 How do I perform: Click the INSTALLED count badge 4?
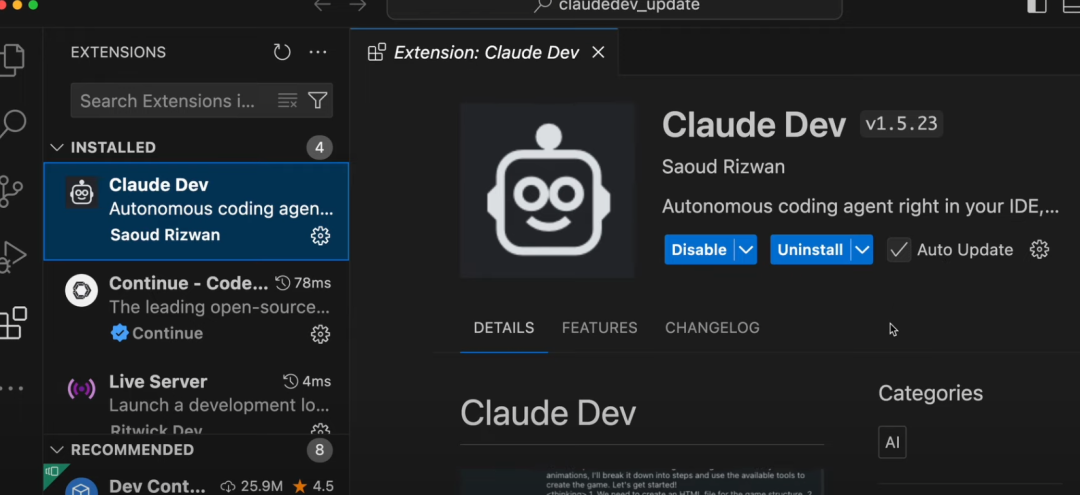coord(320,147)
